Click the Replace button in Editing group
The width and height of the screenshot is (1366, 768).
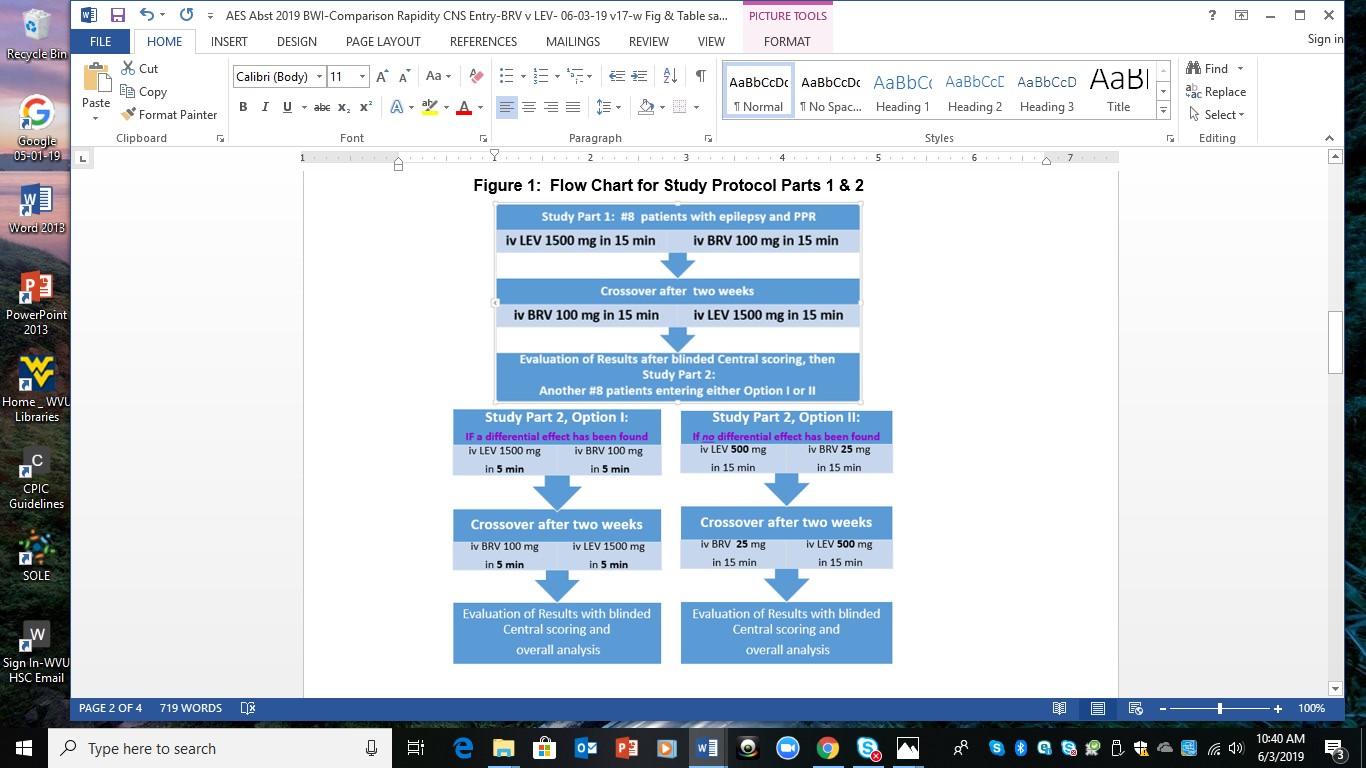(x=1216, y=92)
